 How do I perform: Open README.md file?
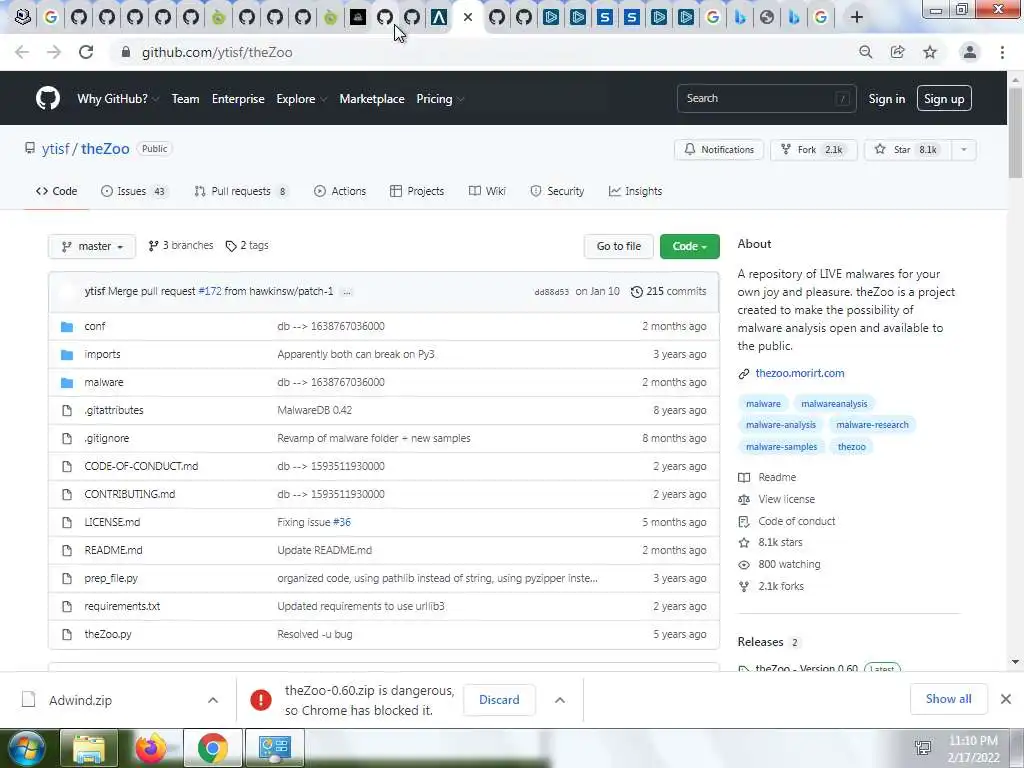[x=113, y=551]
